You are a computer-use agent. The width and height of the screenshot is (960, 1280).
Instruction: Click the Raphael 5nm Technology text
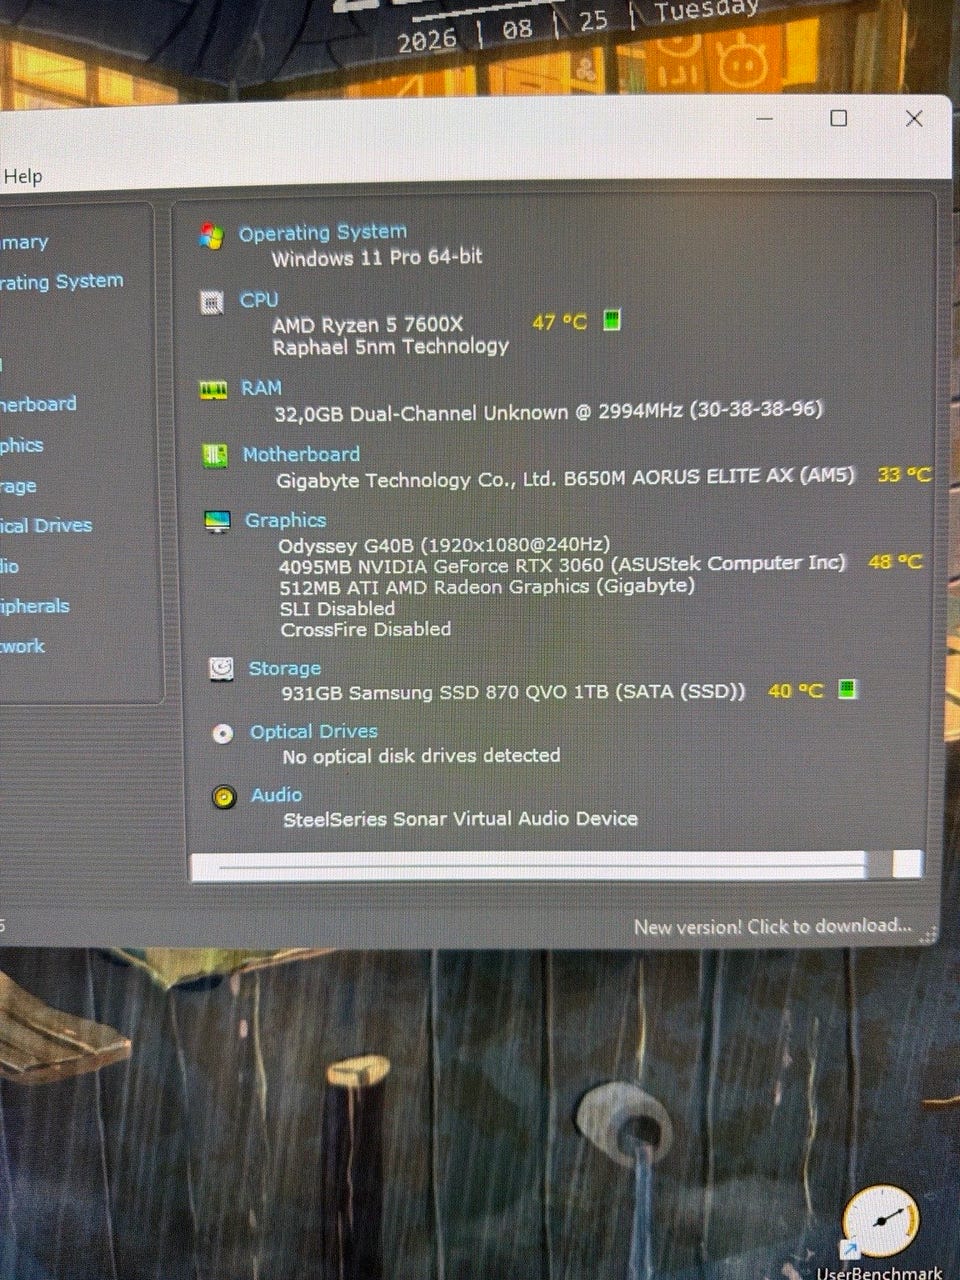pyautogui.click(x=391, y=347)
